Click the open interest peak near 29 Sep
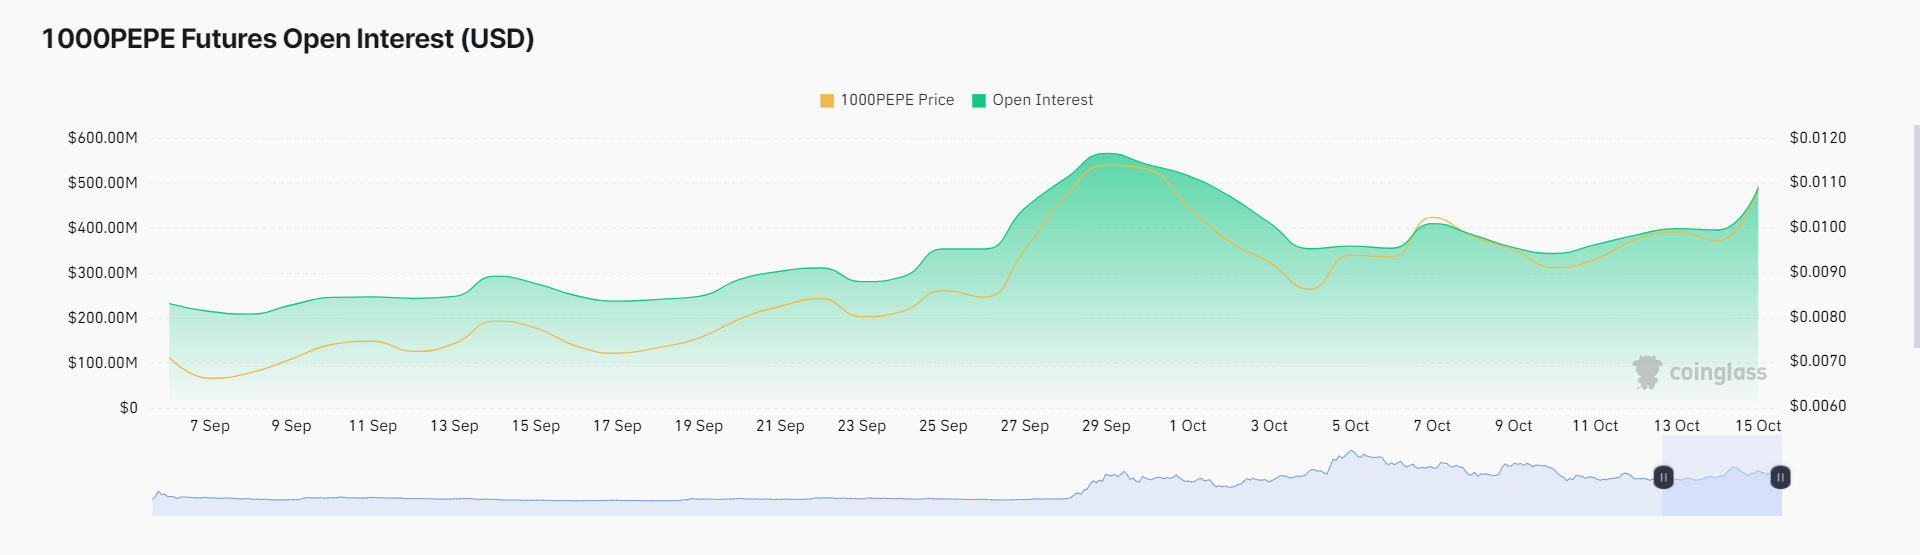This screenshot has height=555, width=1920. point(1106,154)
